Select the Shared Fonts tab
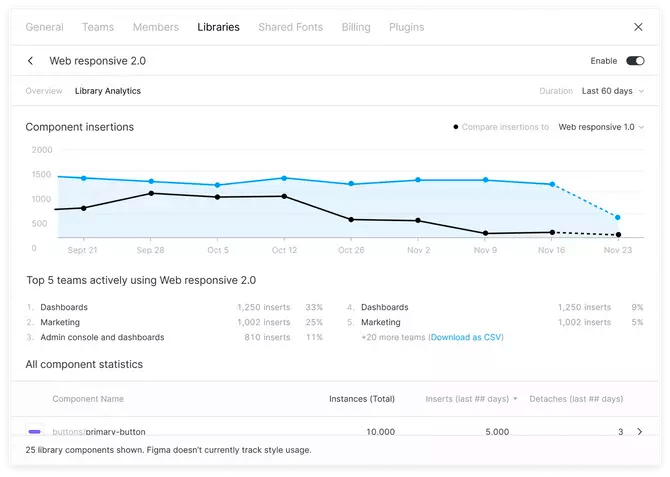Viewport: 670px width, 477px height. [x=290, y=27]
